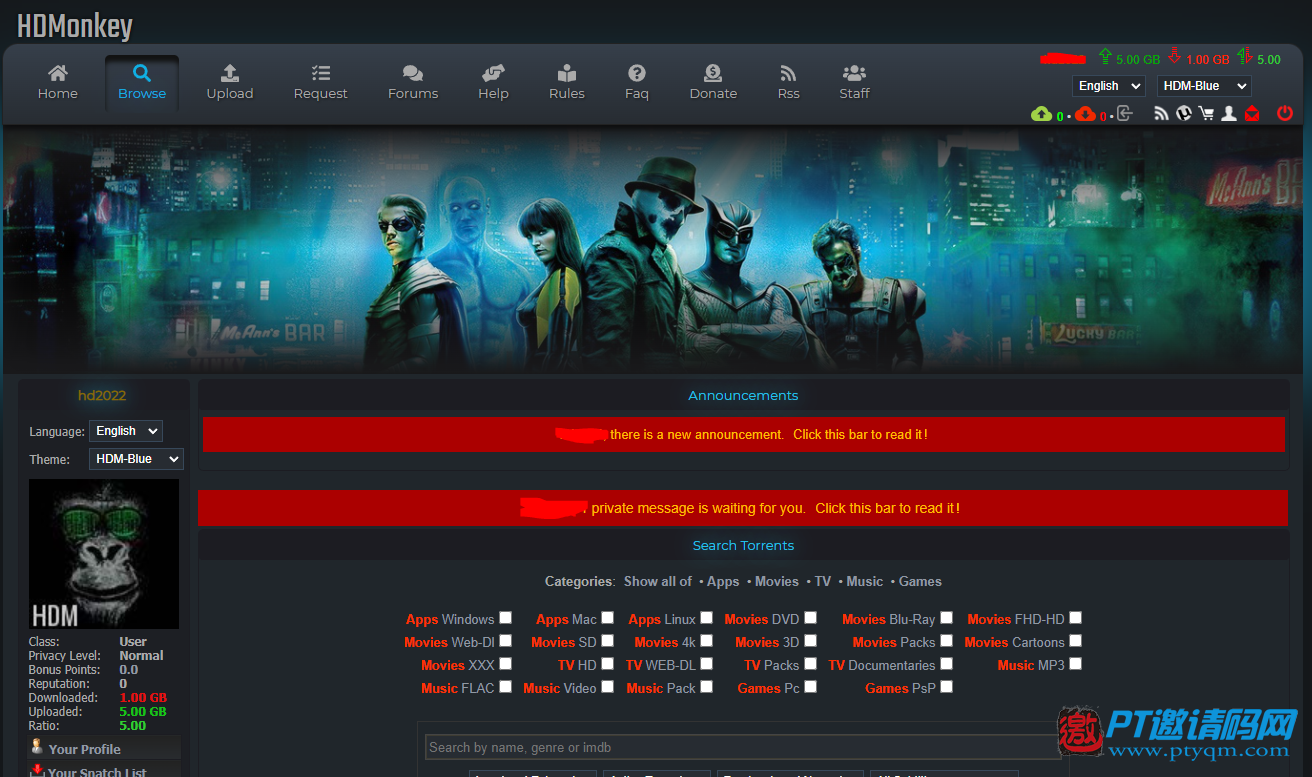Click the uTorrent icon in header
This screenshot has height=777, width=1312.
[1184, 114]
